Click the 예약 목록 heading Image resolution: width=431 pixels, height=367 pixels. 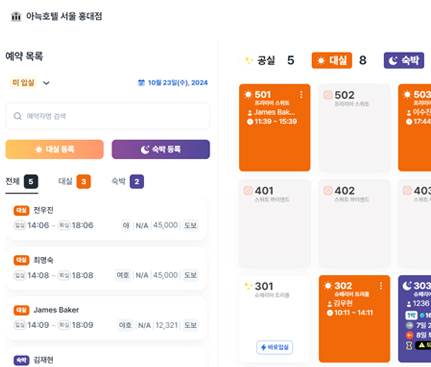point(24,56)
